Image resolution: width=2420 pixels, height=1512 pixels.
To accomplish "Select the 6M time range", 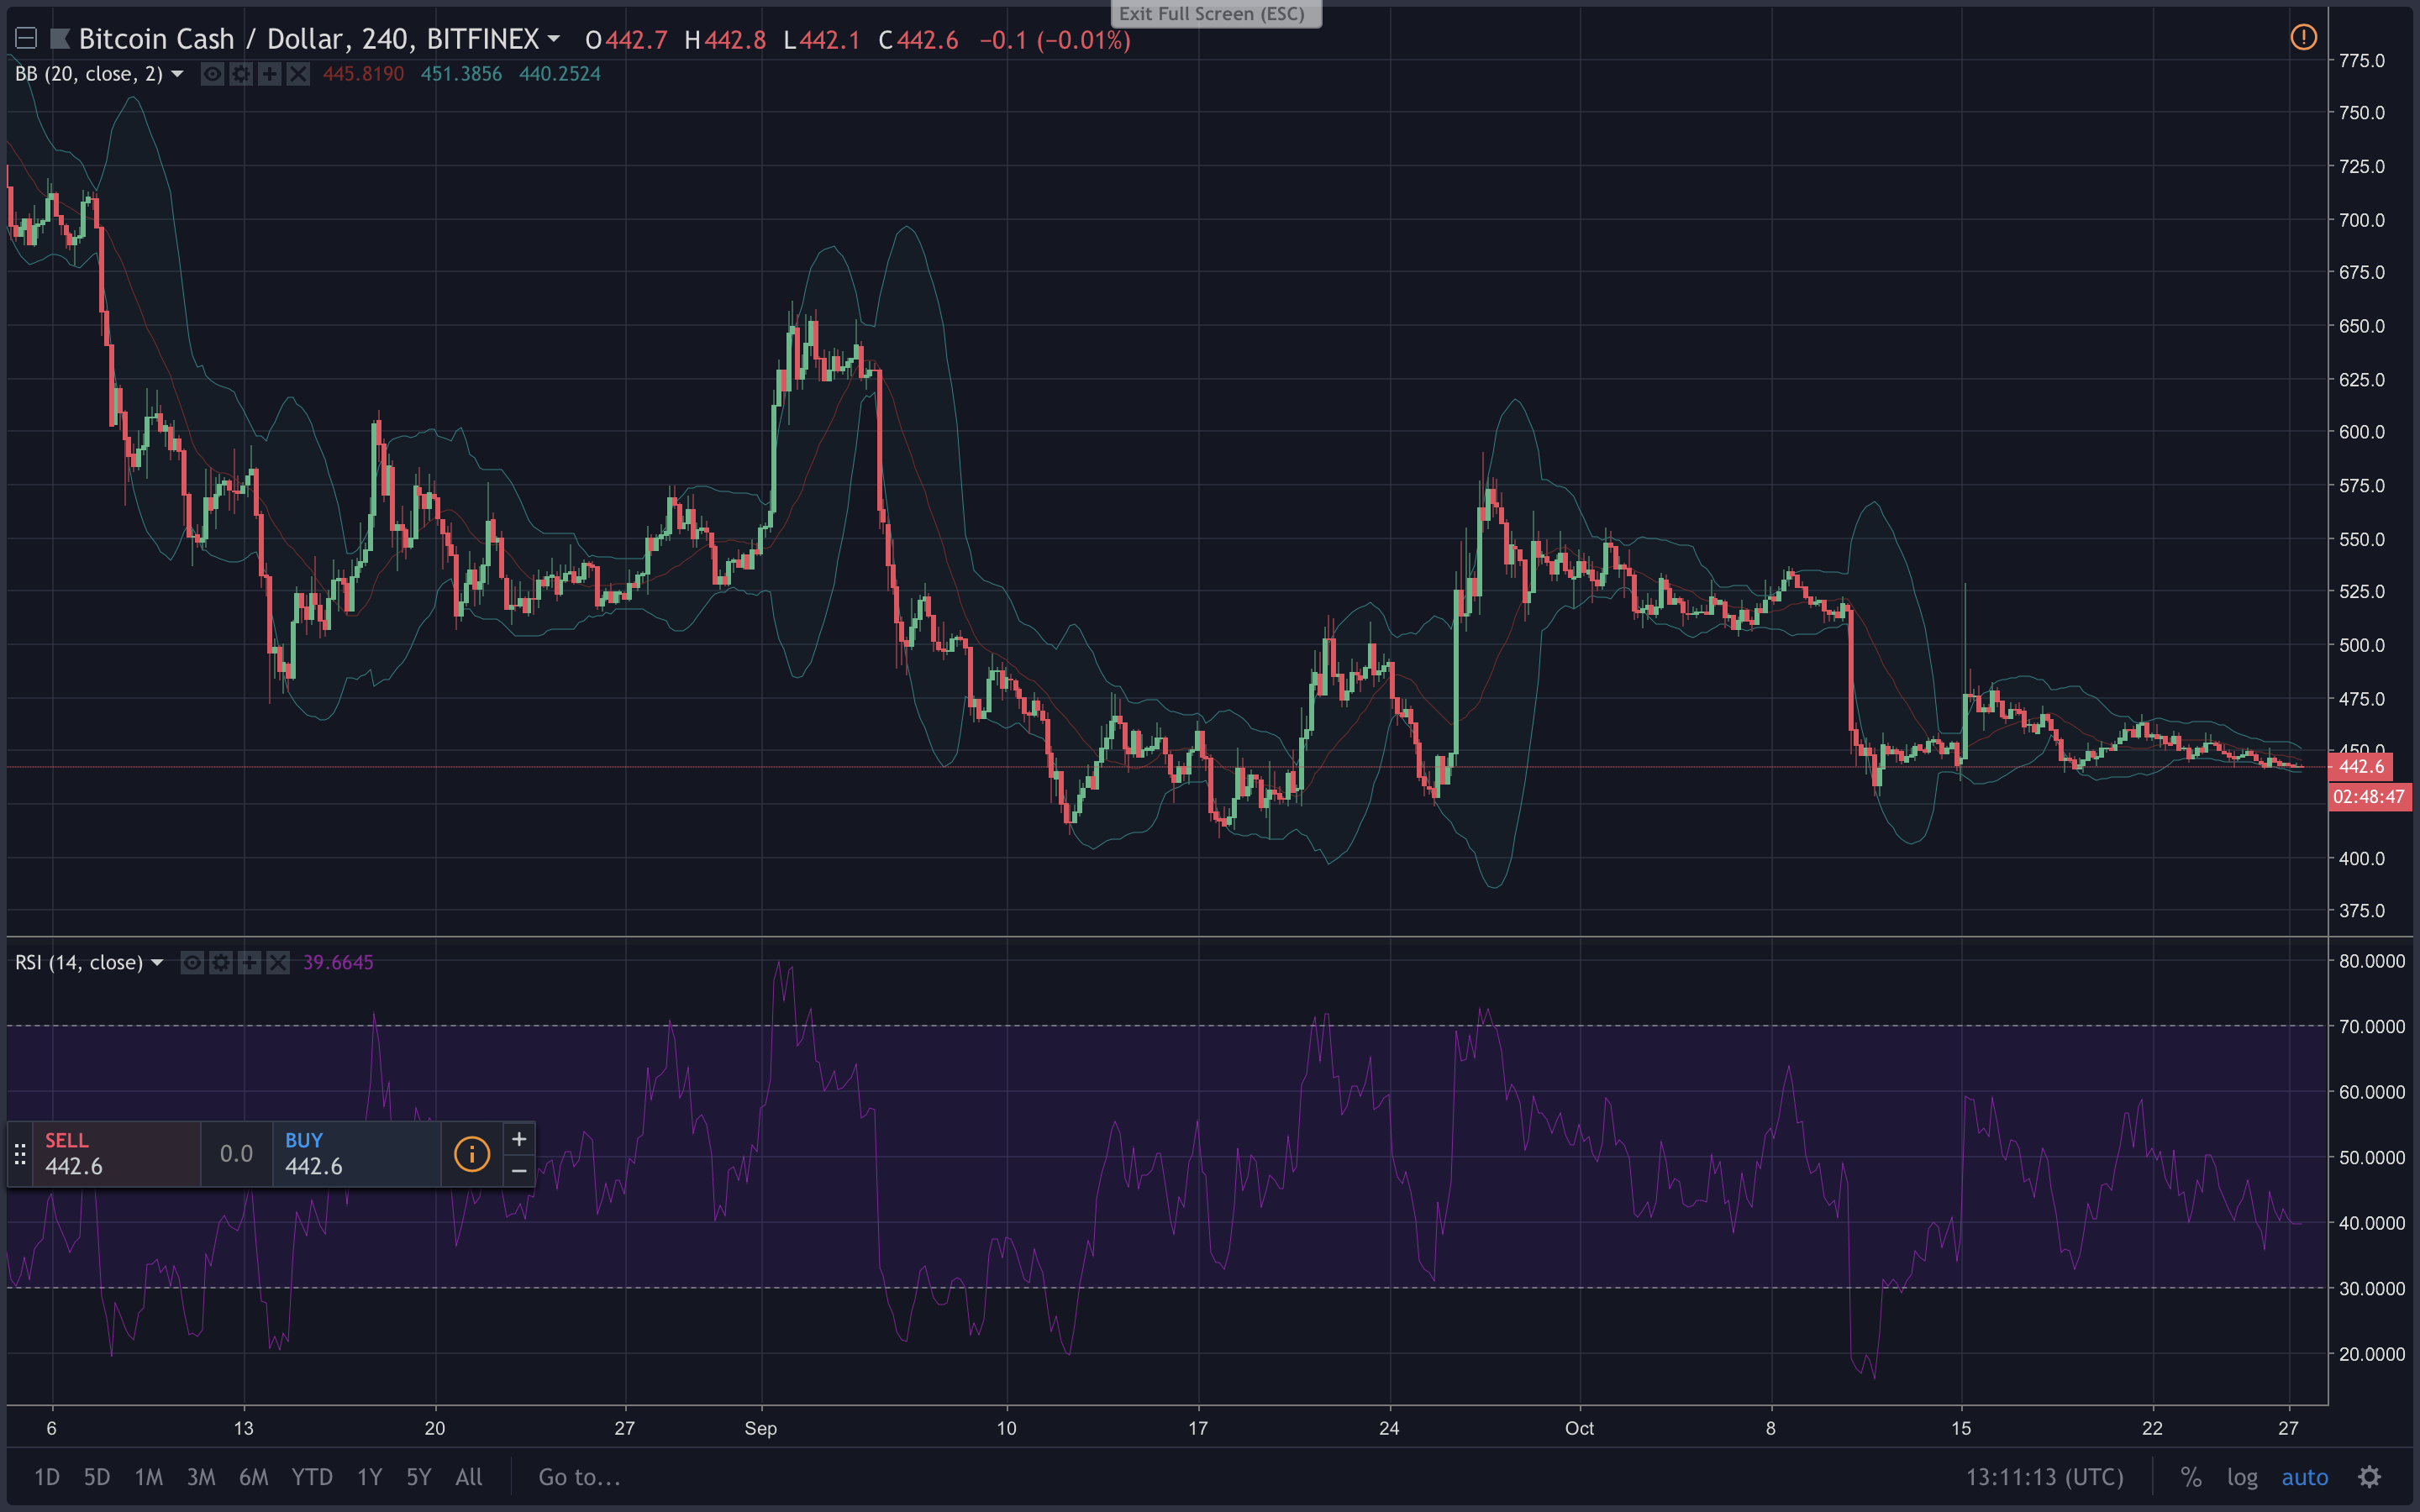I will pyautogui.click(x=254, y=1477).
